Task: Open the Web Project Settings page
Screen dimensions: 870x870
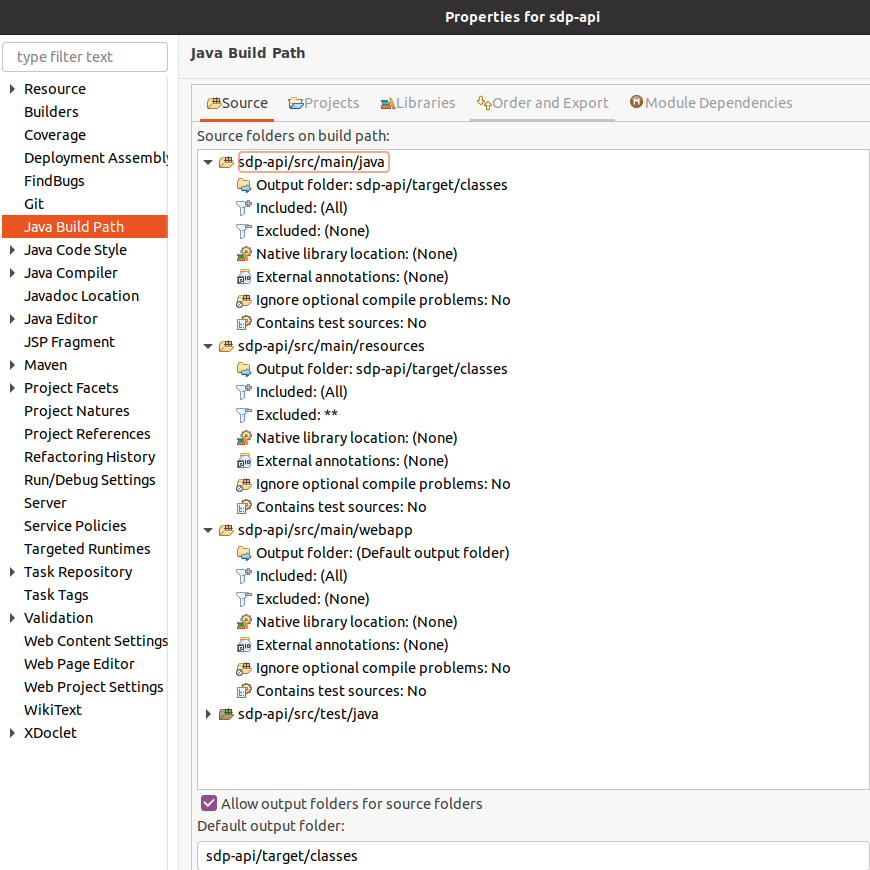Action: click(94, 687)
